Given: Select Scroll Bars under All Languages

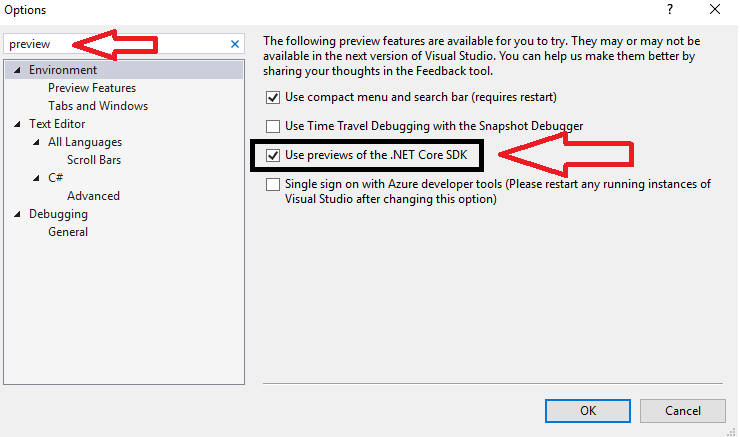Looking at the screenshot, I should (x=94, y=160).
